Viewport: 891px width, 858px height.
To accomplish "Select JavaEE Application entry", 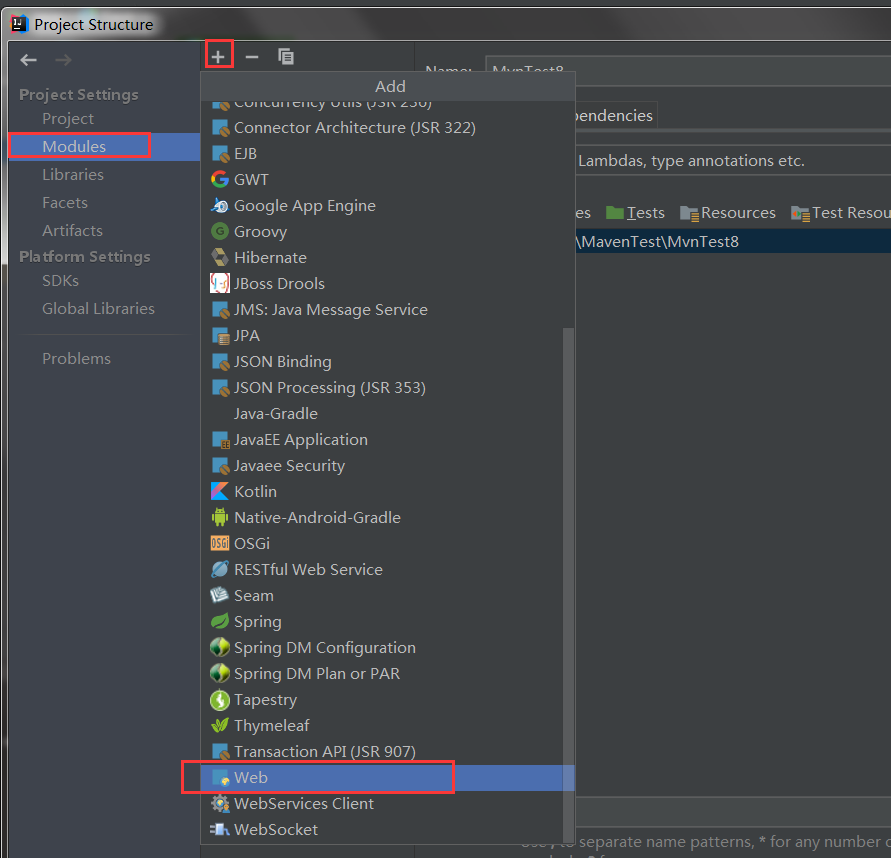I will coord(382,440).
